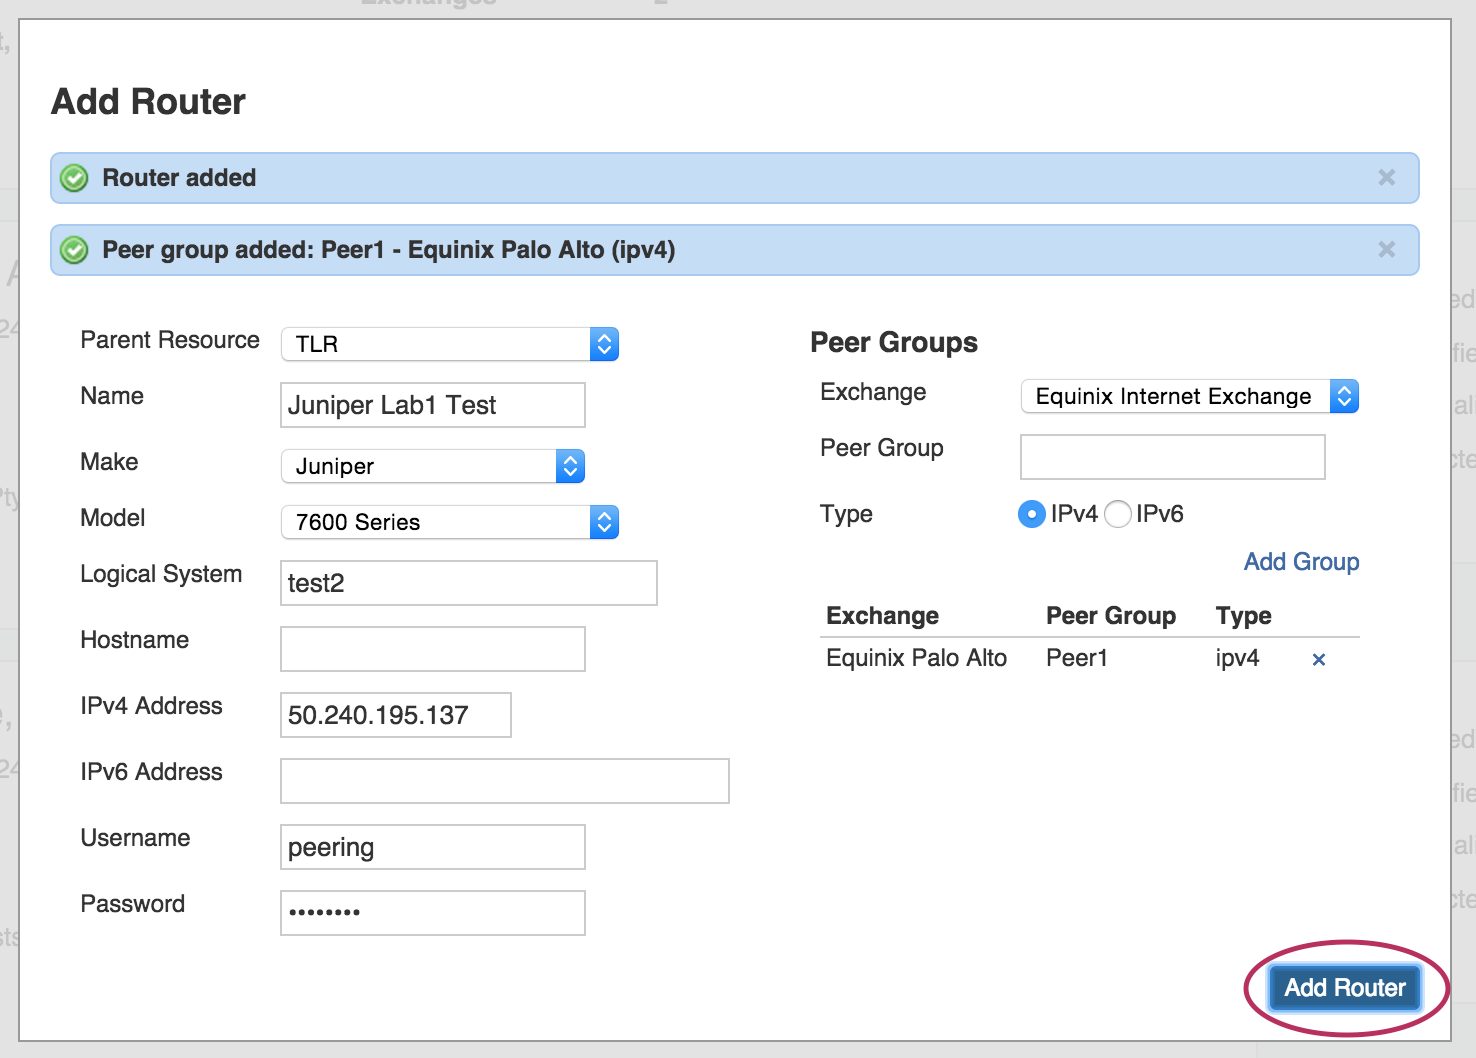Focus the Password field

tap(432, 913)
